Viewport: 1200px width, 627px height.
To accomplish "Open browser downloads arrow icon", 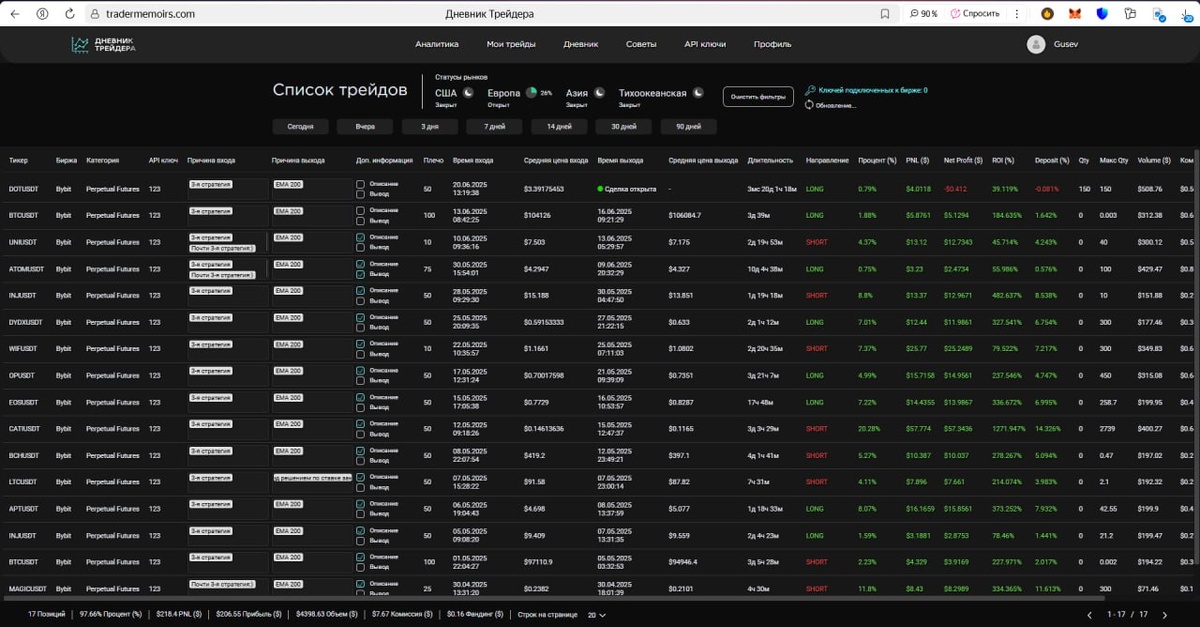I will pyautogui.click(x=1187, y=14).
